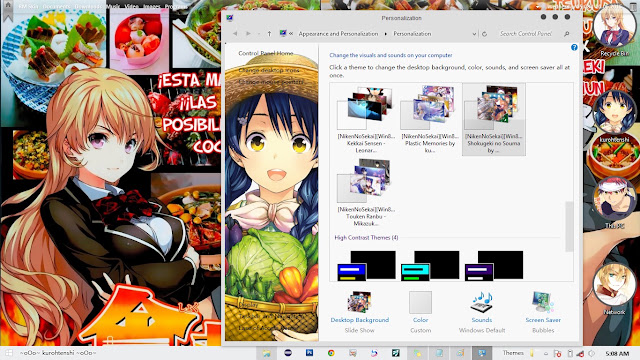Click the control panel icon in address bar
The height and width of the screenshot is (360, 640).
click(x=283, y=33)
